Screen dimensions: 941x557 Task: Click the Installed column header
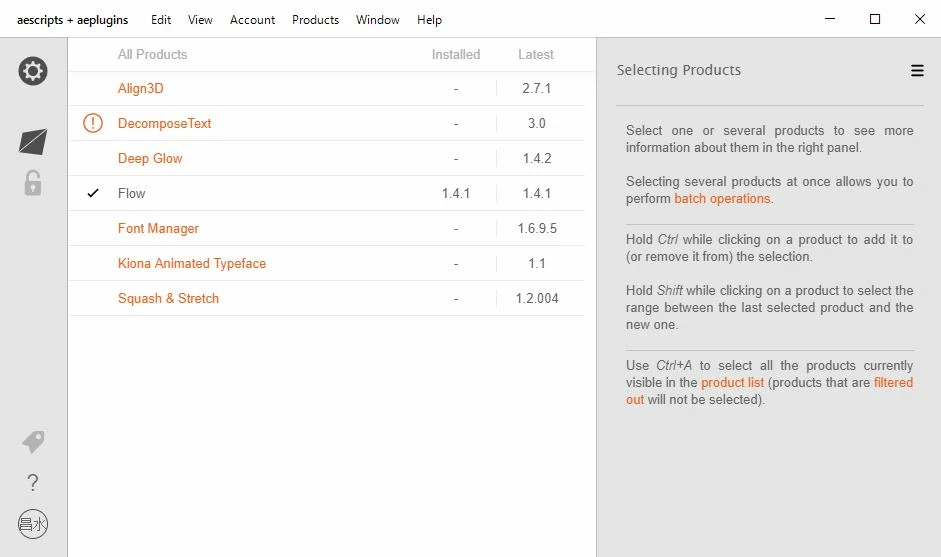pos(456,55)
